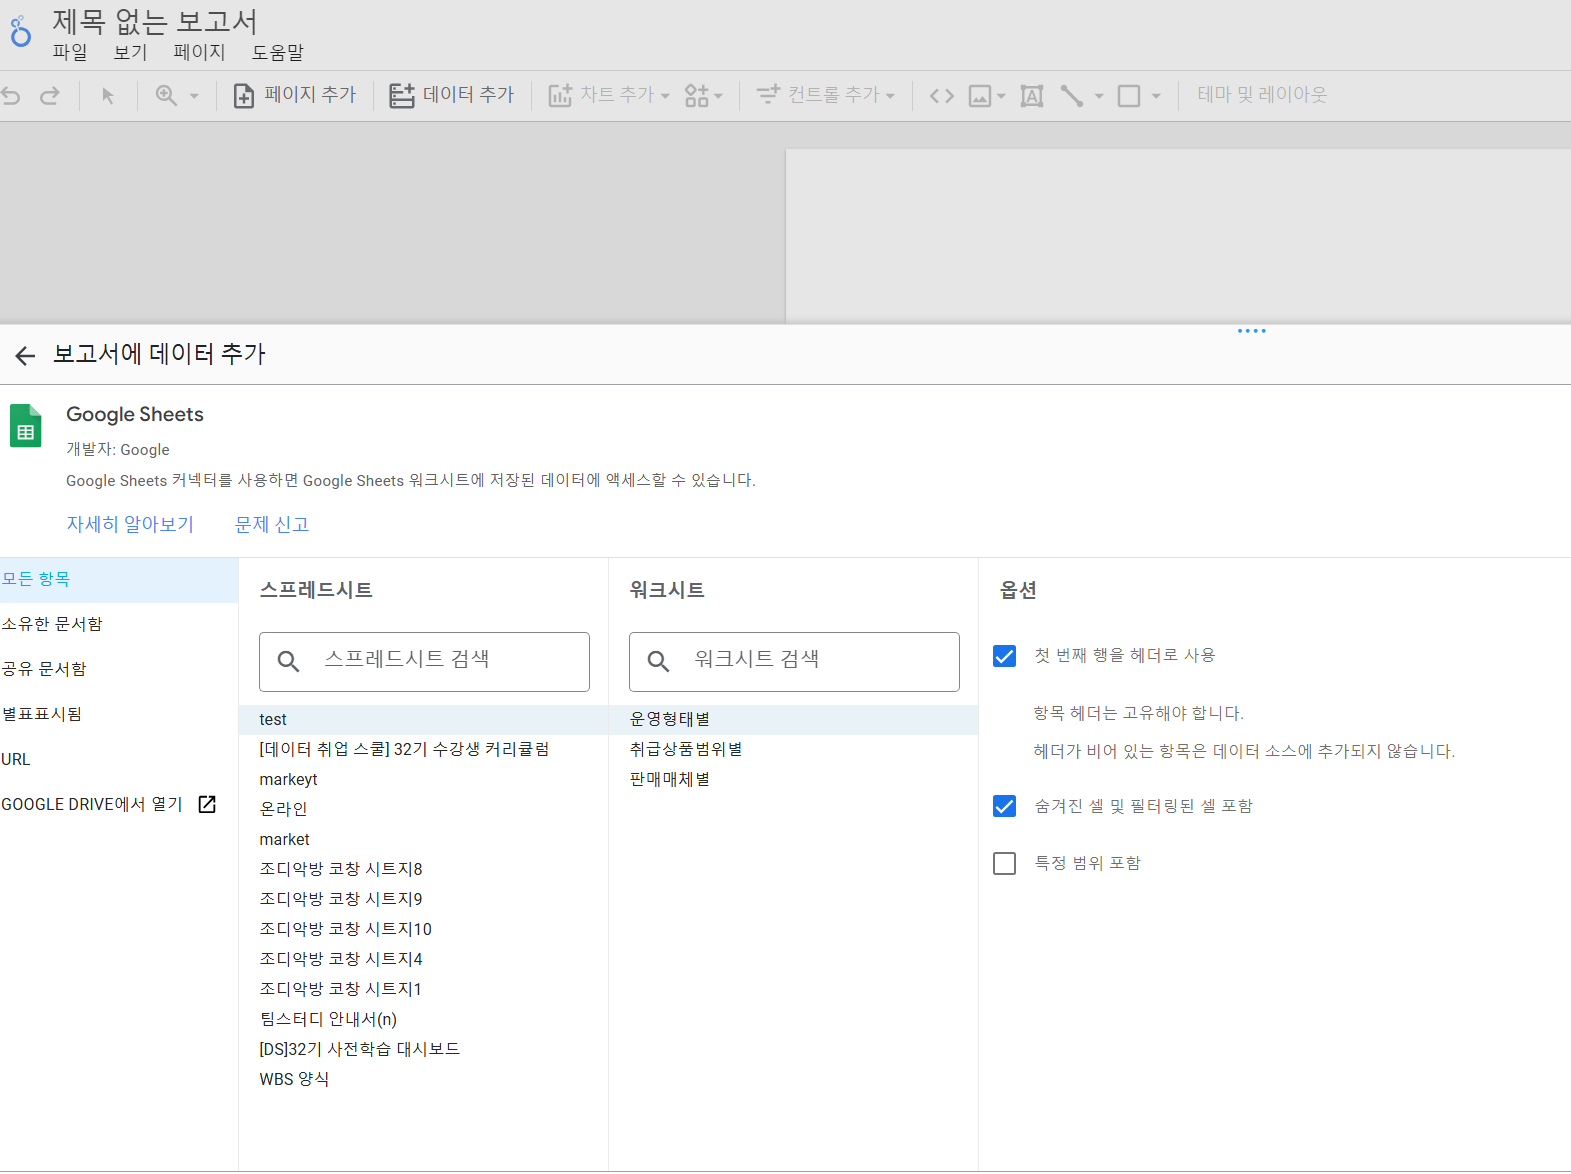This screenshot has width=1571, height=1174.
Task: Expand the line tool dropdown arrow
Action: pos(1099,97)
